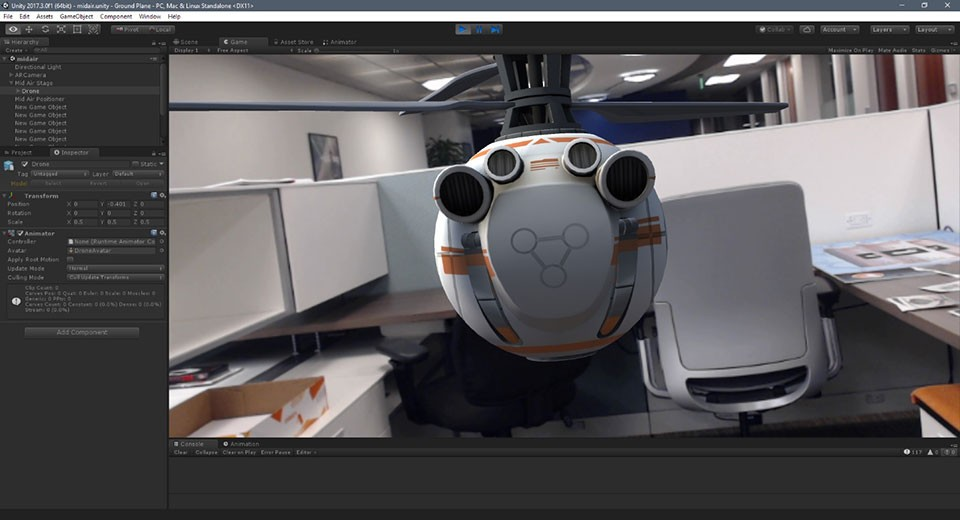Viewport: 960px width, 520px height.
Task: Click the Play button
Action: 463,29
